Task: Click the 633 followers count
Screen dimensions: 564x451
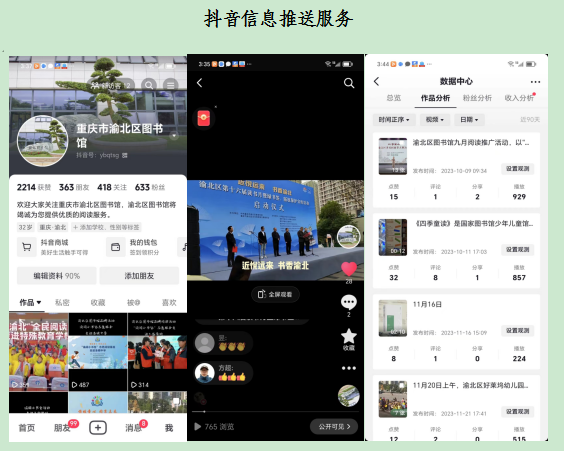Action: (150, 187)
